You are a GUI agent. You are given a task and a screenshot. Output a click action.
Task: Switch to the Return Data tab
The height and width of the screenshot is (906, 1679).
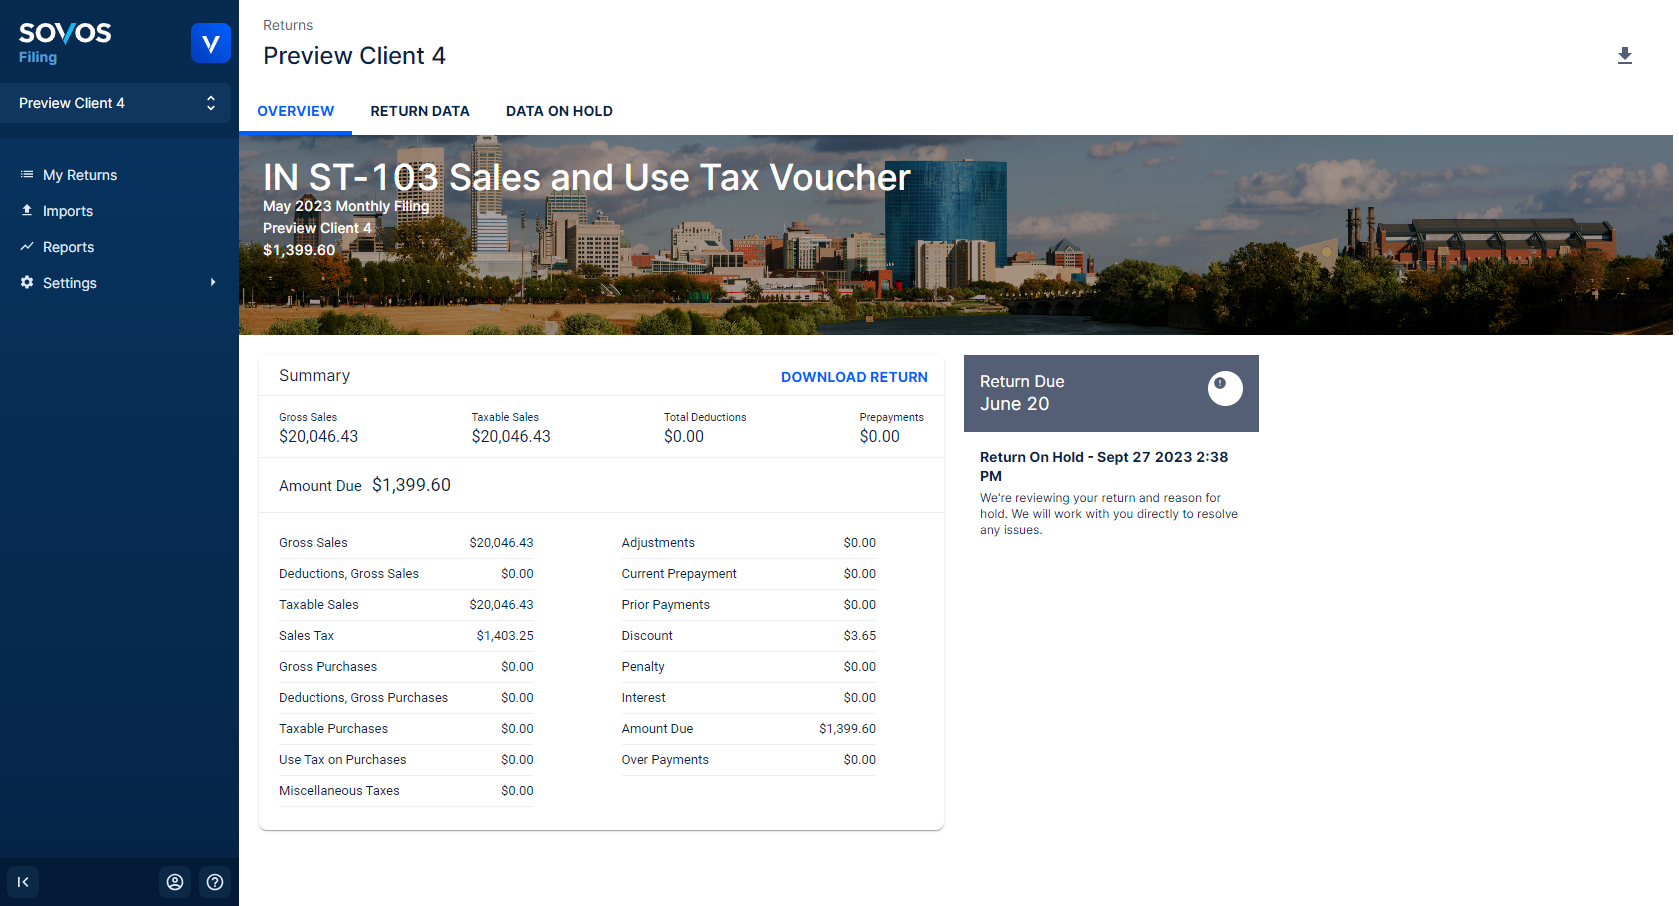419,111
